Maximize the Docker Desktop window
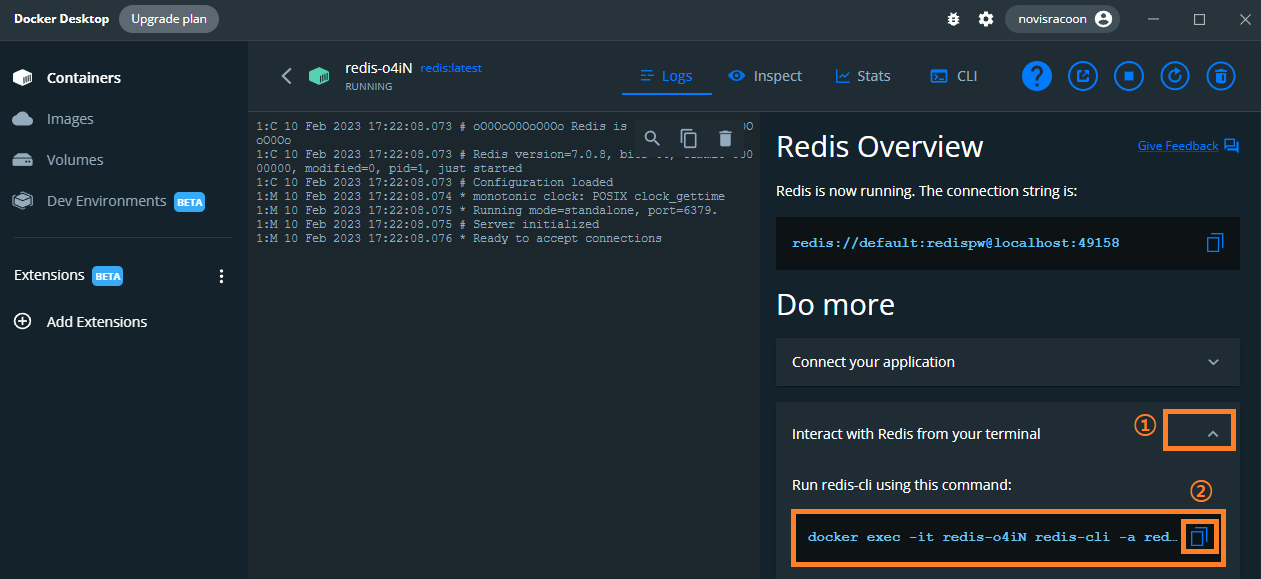 1199,19
